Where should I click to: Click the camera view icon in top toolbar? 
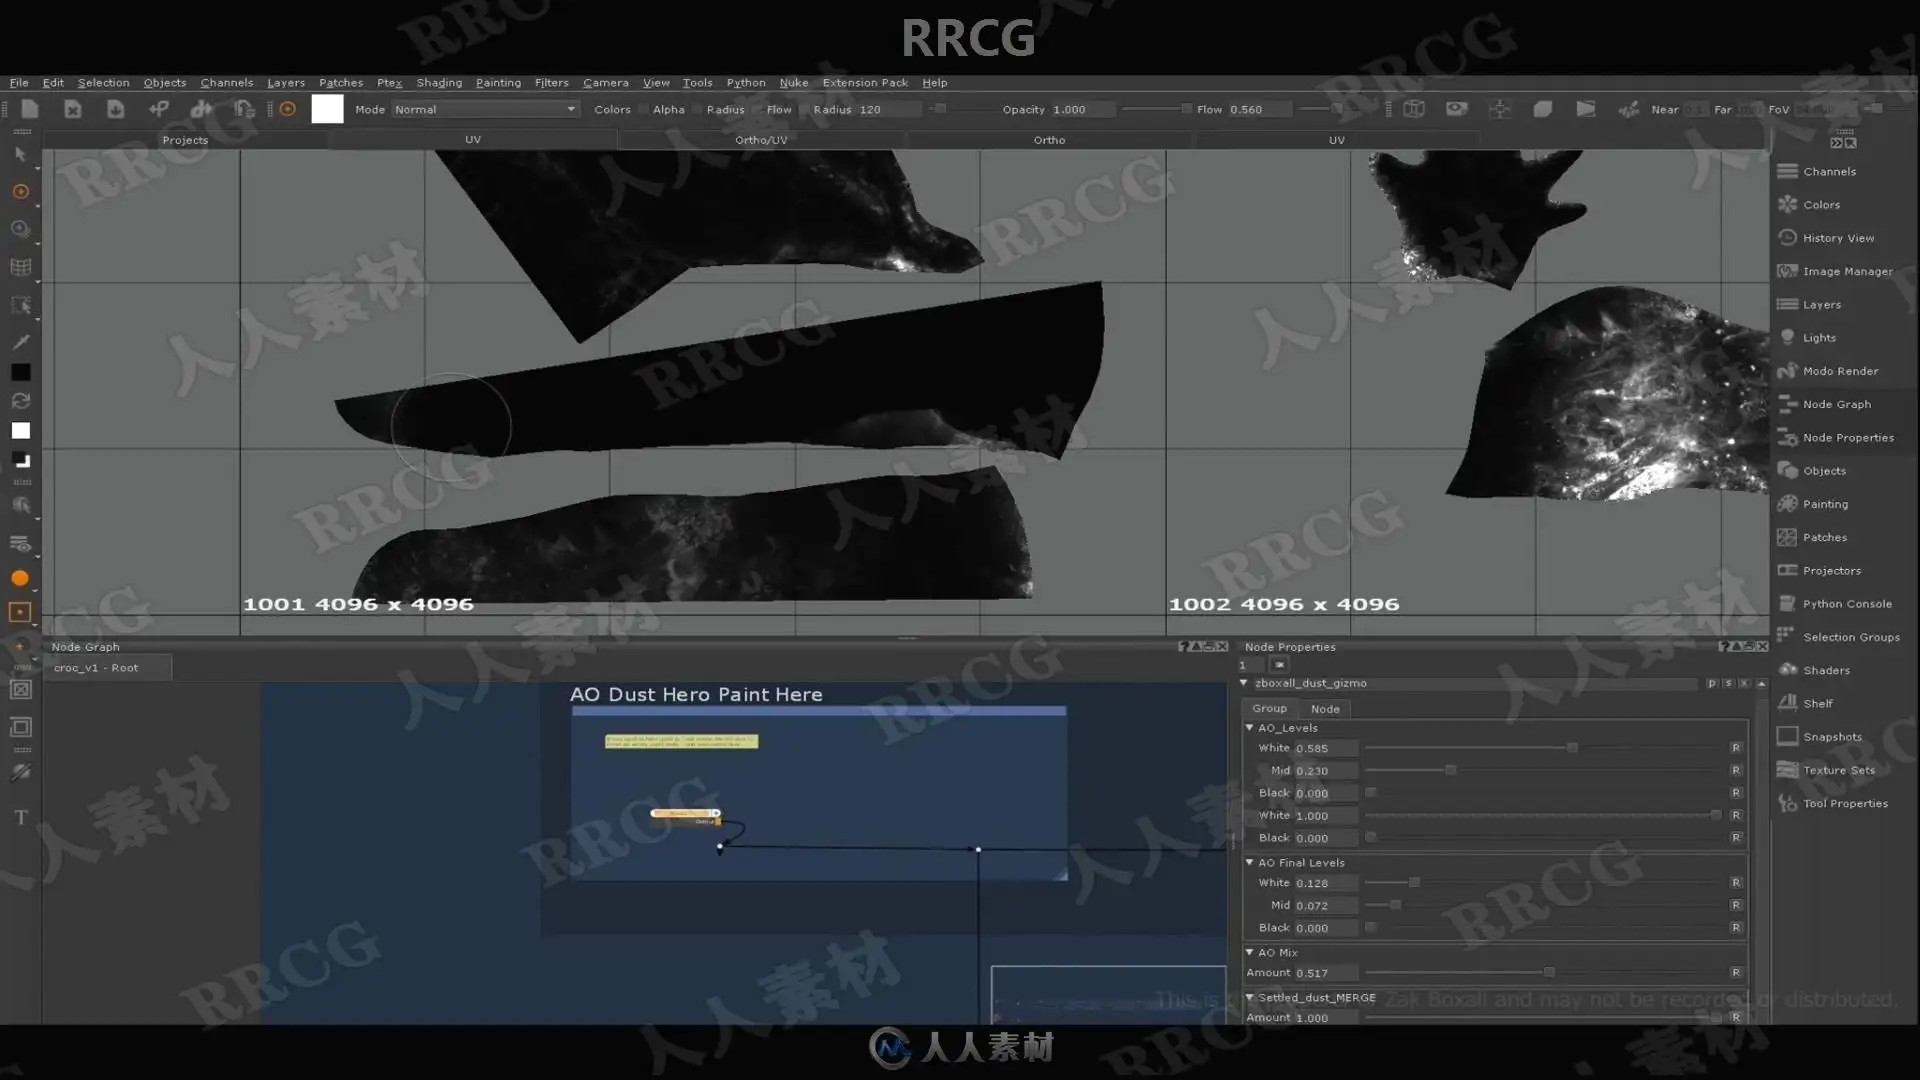click(1456, 109)
